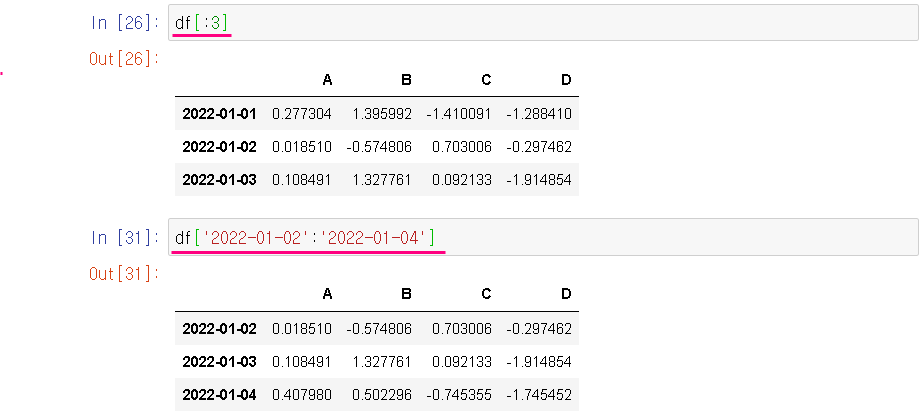The height and width of the screenshot is (418, 921).
Task: Click 0.092133 in the Out[26] table
Action: pyautogui.click(x=462, y=179)
